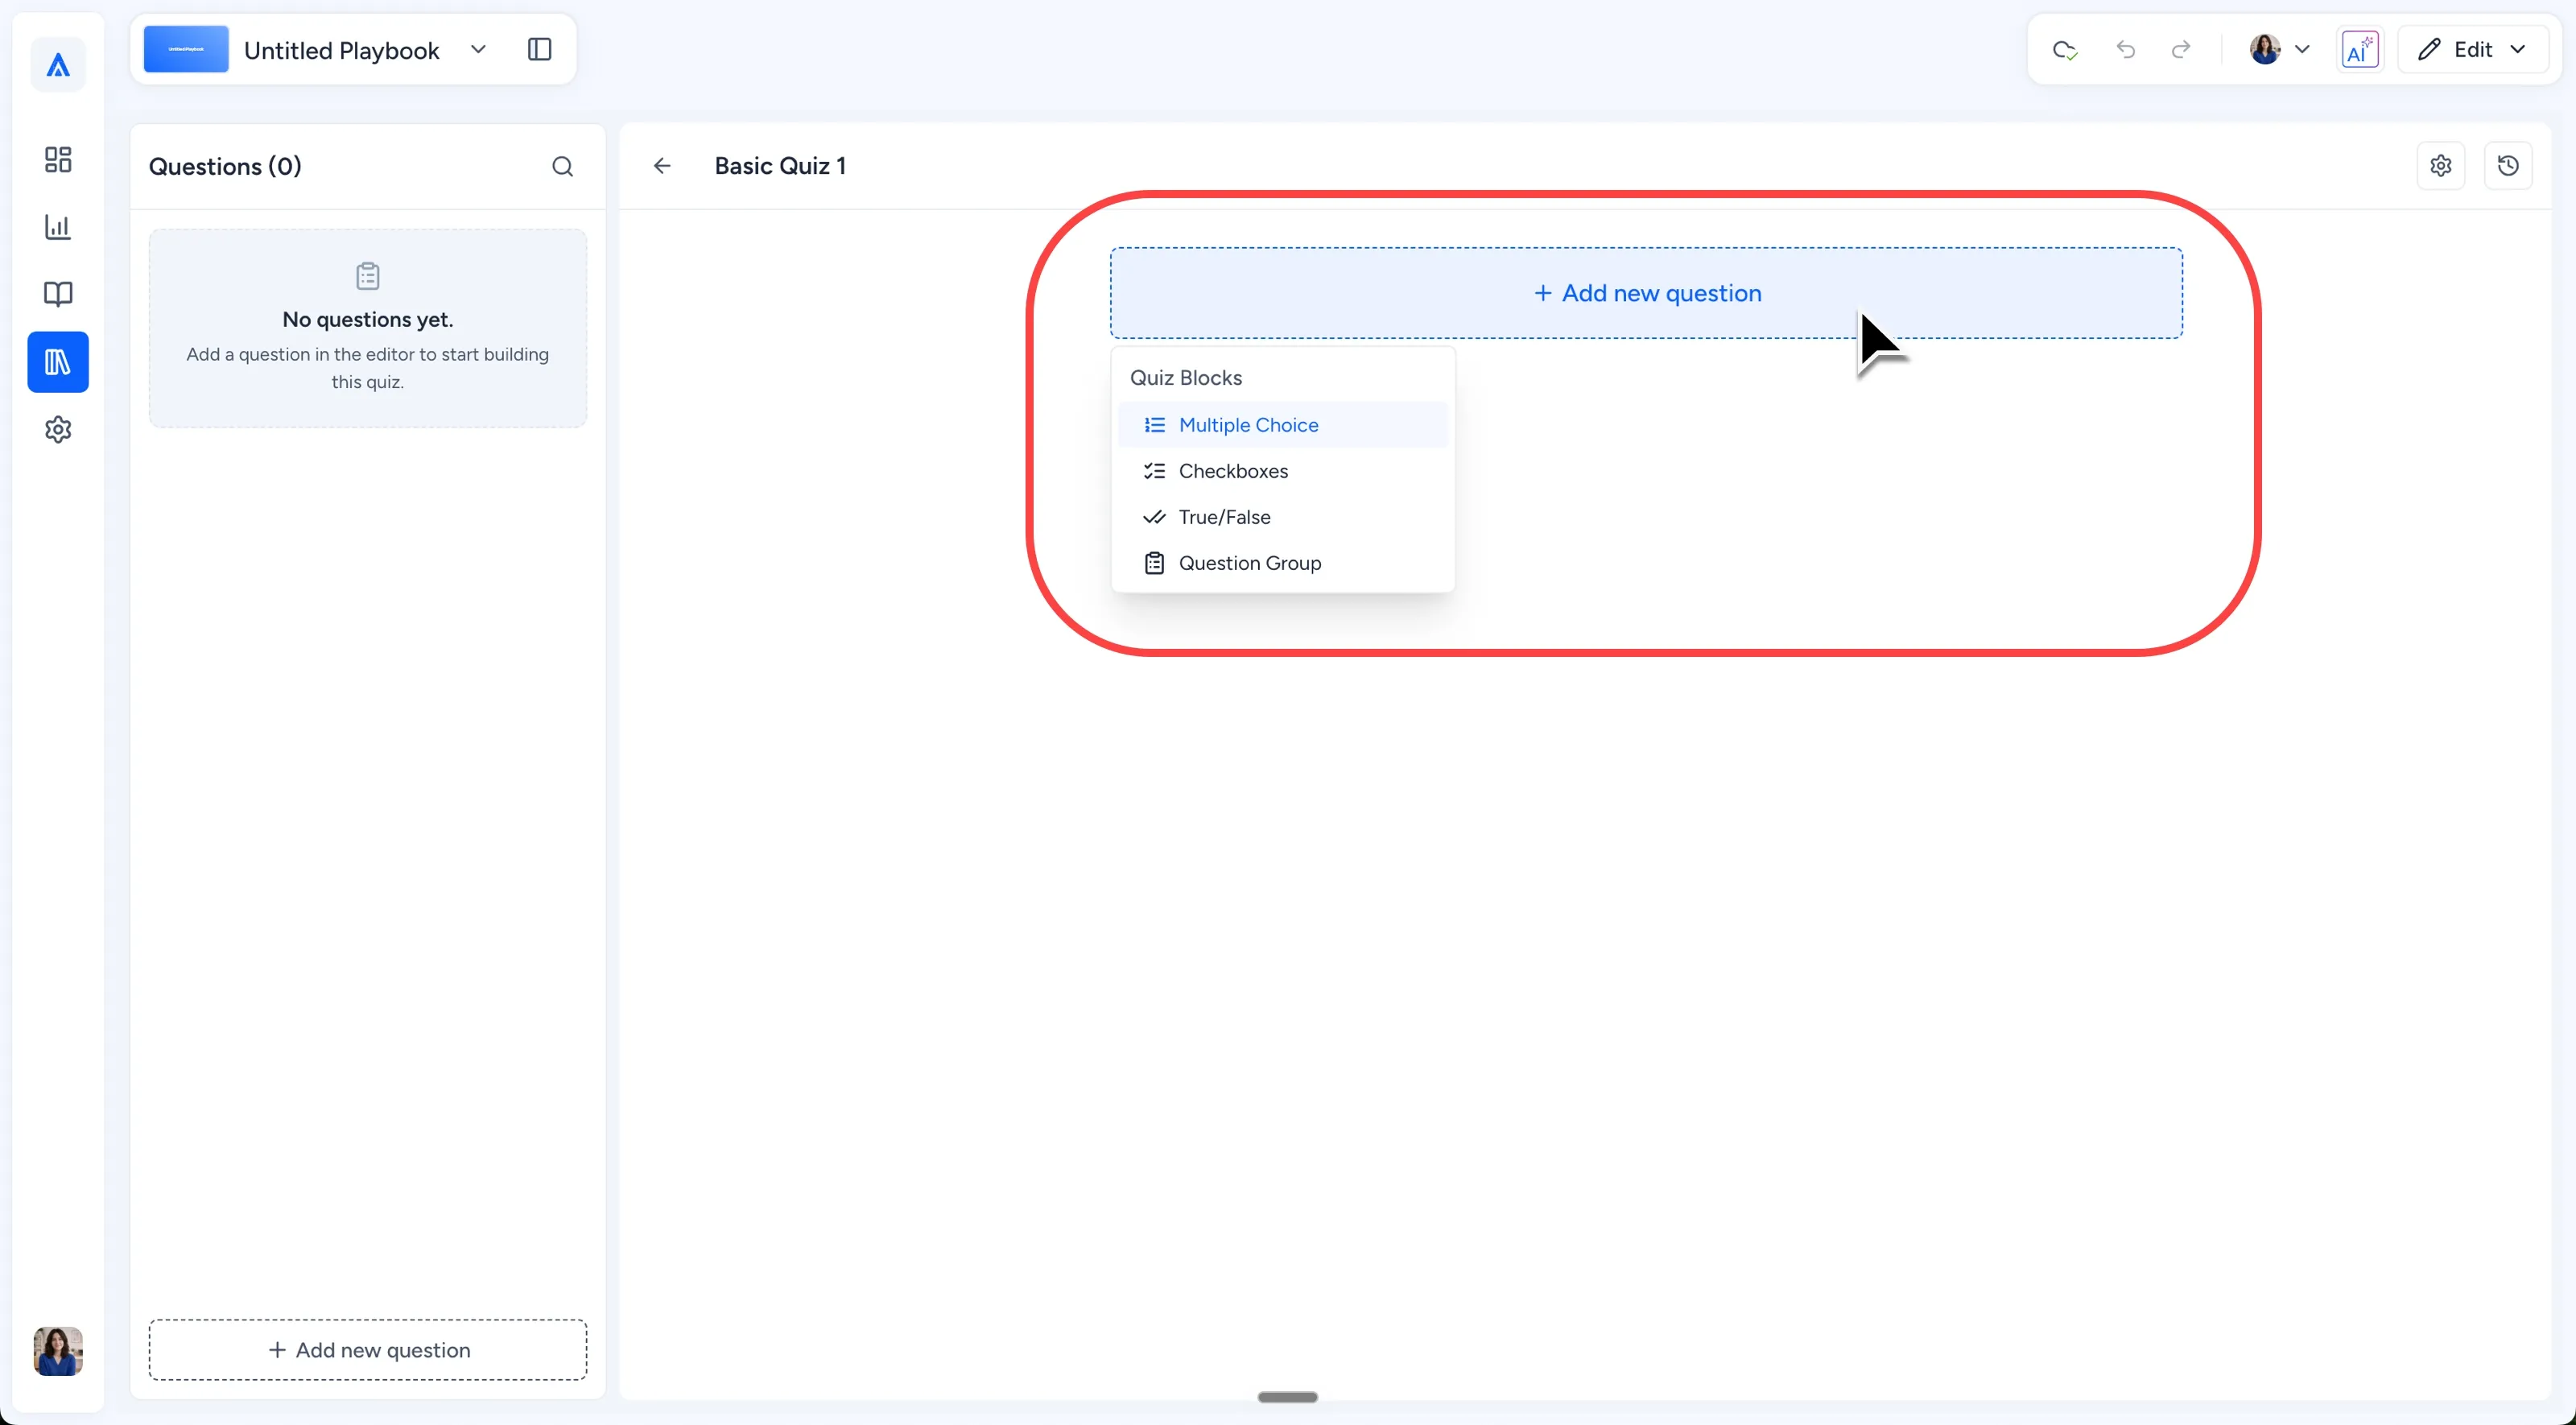The image size is (2576, 1425).
Task: Open the analytics bar chart icon
Action: (x=58, y=227)
